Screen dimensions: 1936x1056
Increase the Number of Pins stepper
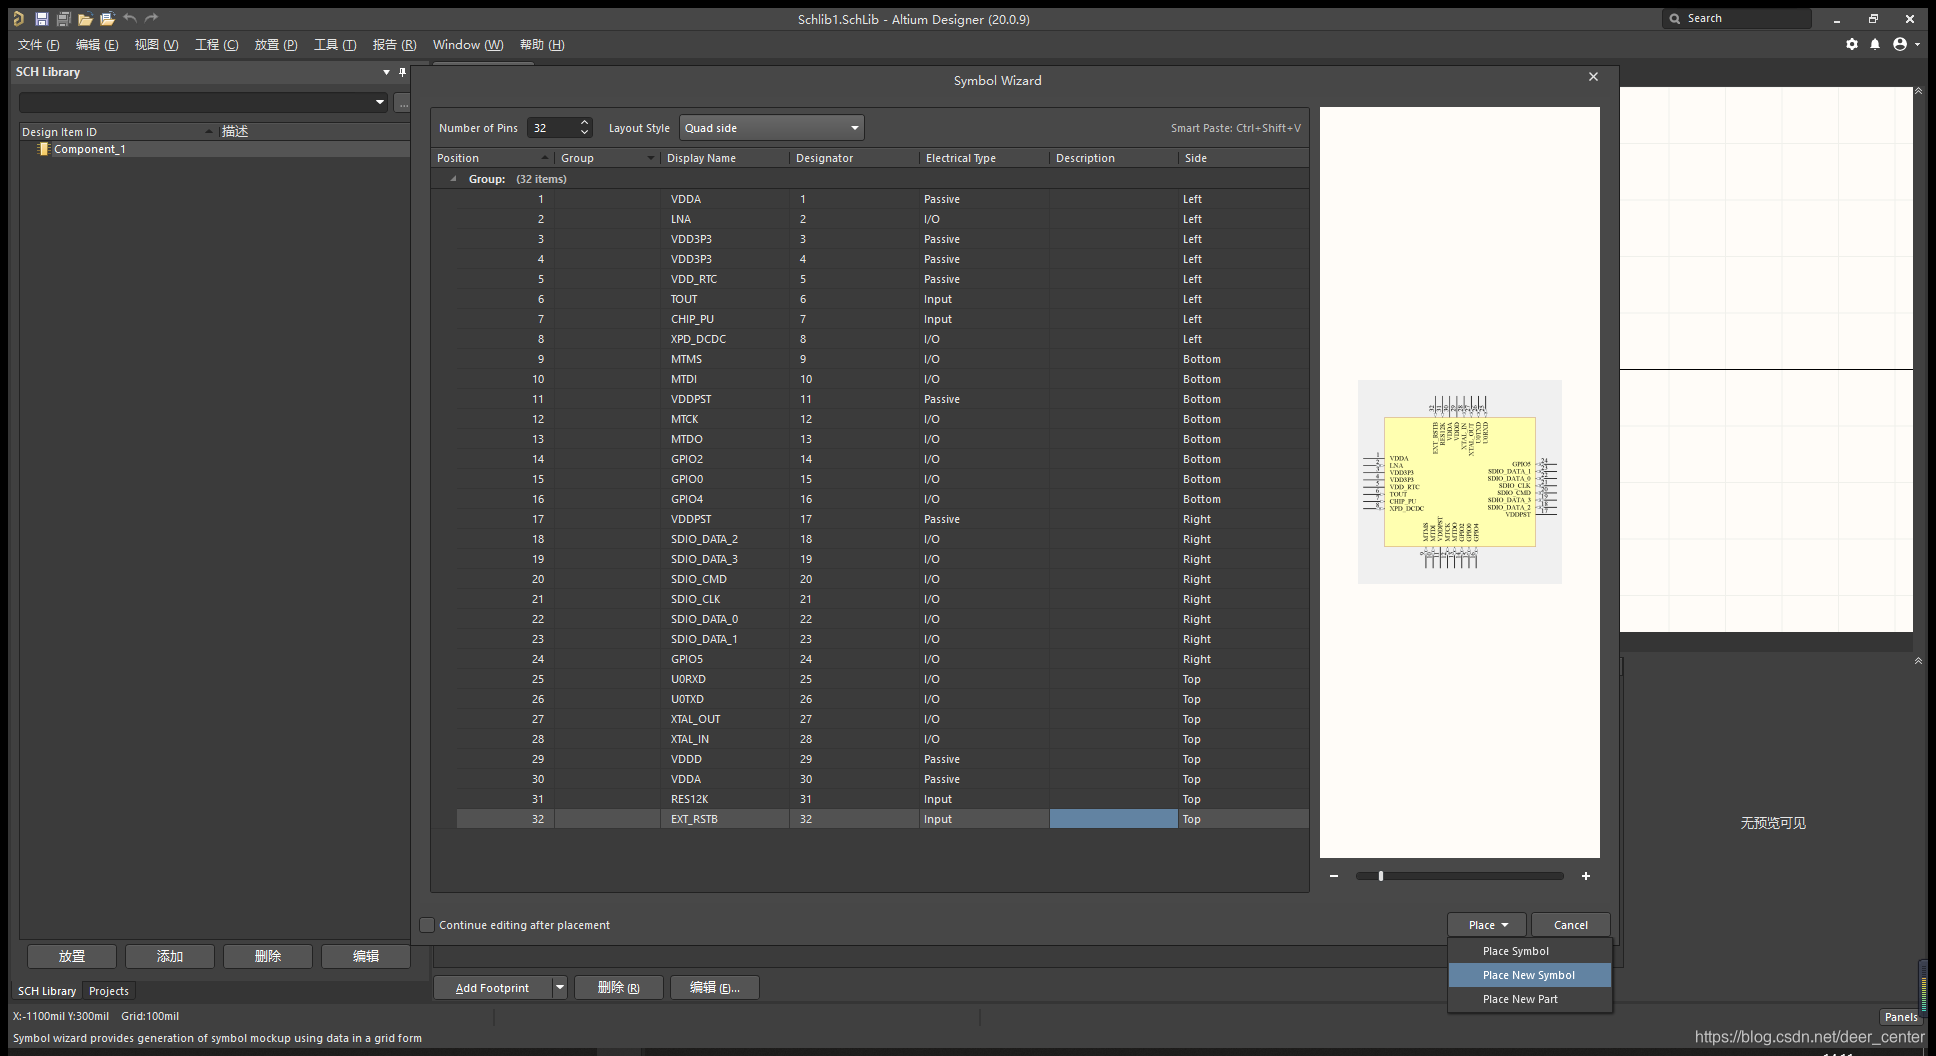[x=585, y=123]
